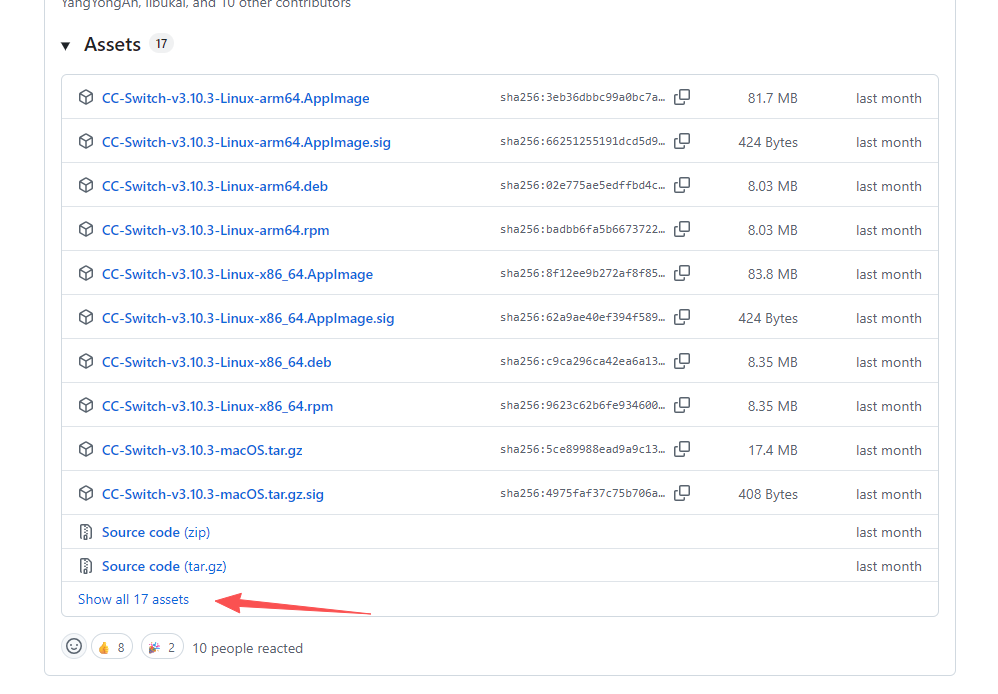
Task: Download Source code (tar.gz)
Action: [164, 566]
